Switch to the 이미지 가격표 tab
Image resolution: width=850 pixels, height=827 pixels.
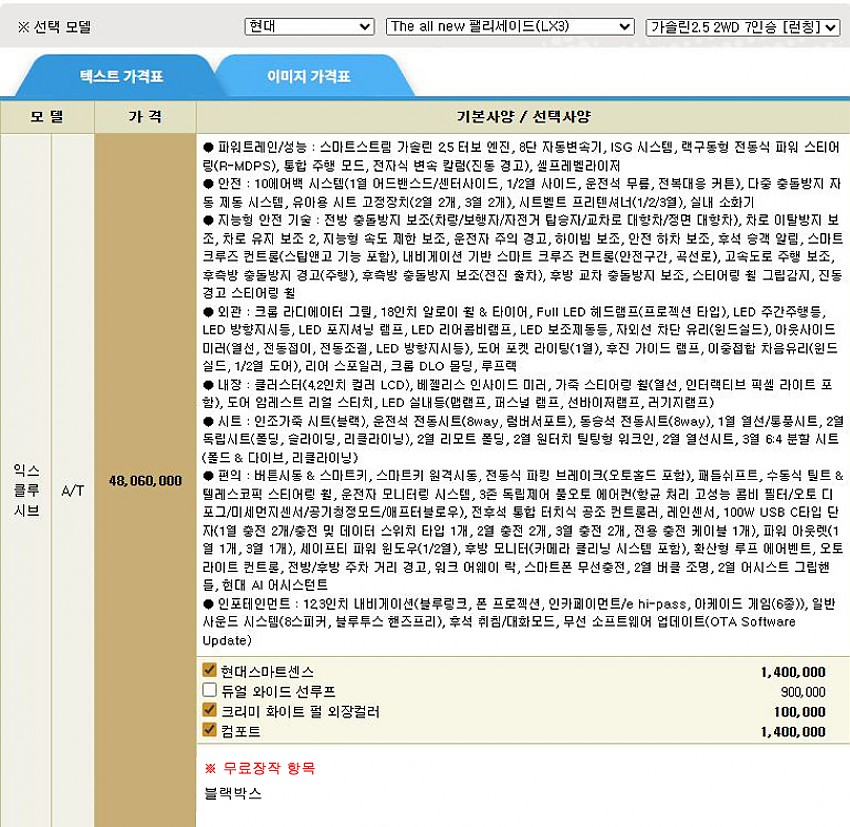tap(308, 75)
